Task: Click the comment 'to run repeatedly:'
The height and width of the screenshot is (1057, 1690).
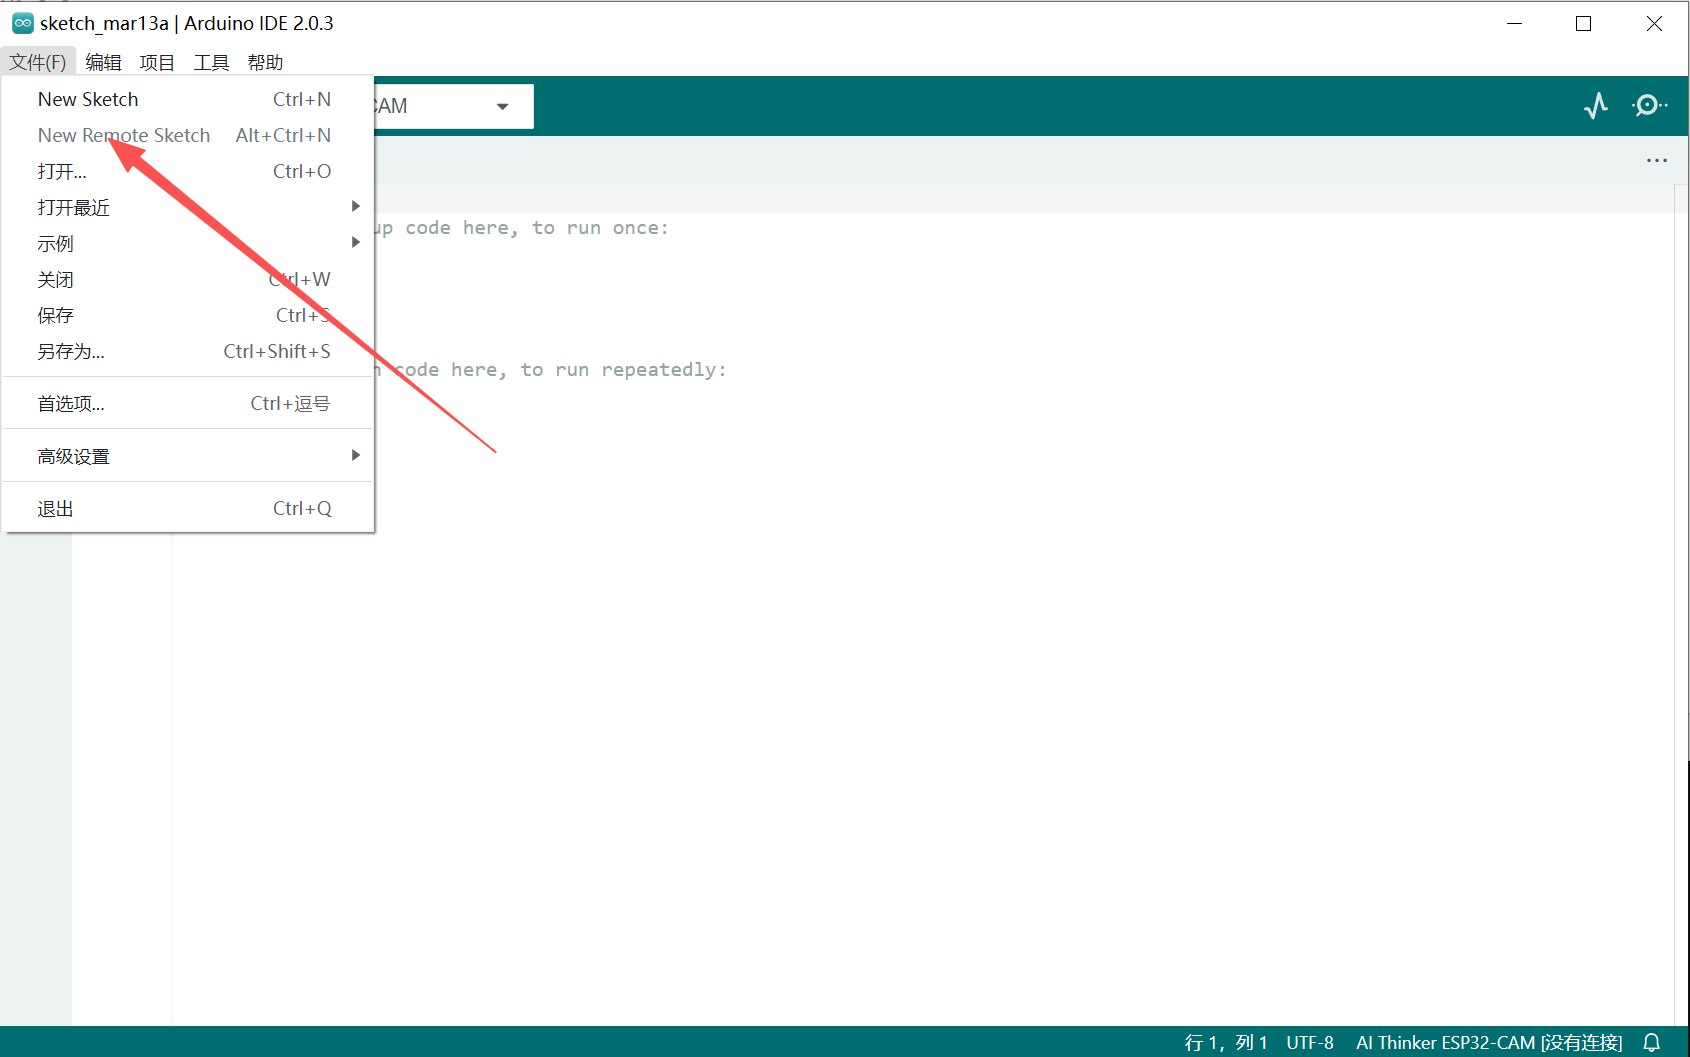Action: click(623, 370)
